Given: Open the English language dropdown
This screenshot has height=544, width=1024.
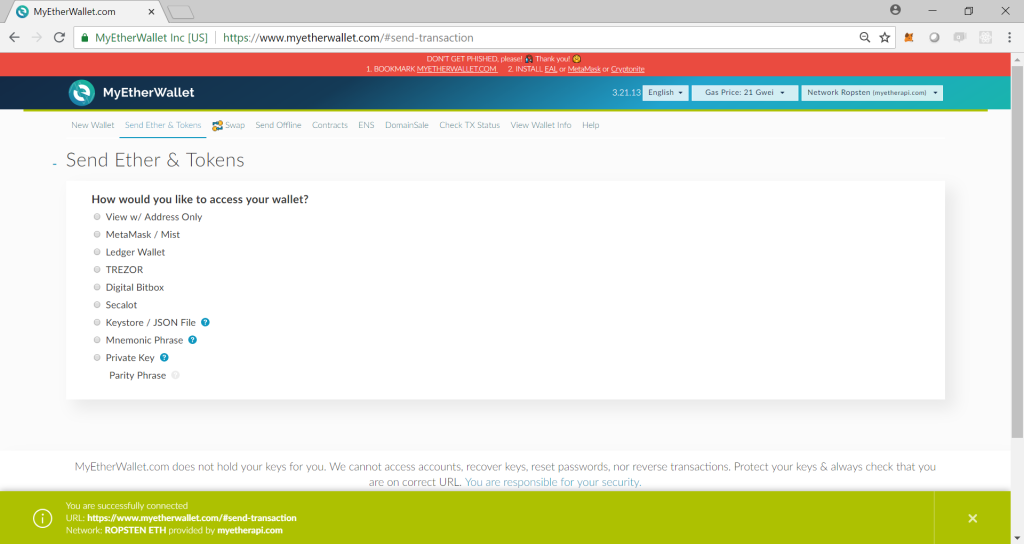Looking at the screenshot, I should [x=665, y=93].
